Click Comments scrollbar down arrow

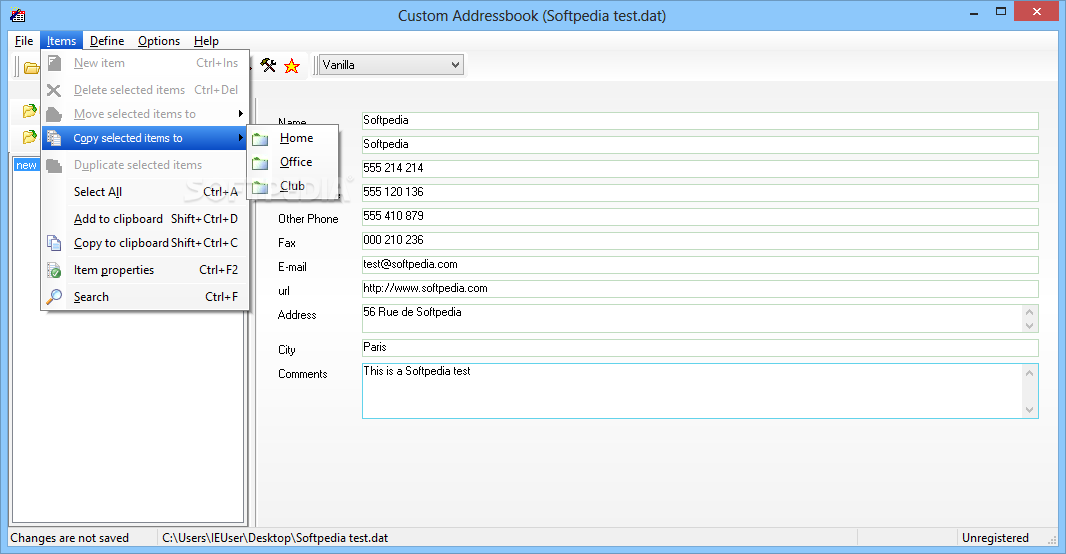pyautogui.click(x=1029, y=410)
